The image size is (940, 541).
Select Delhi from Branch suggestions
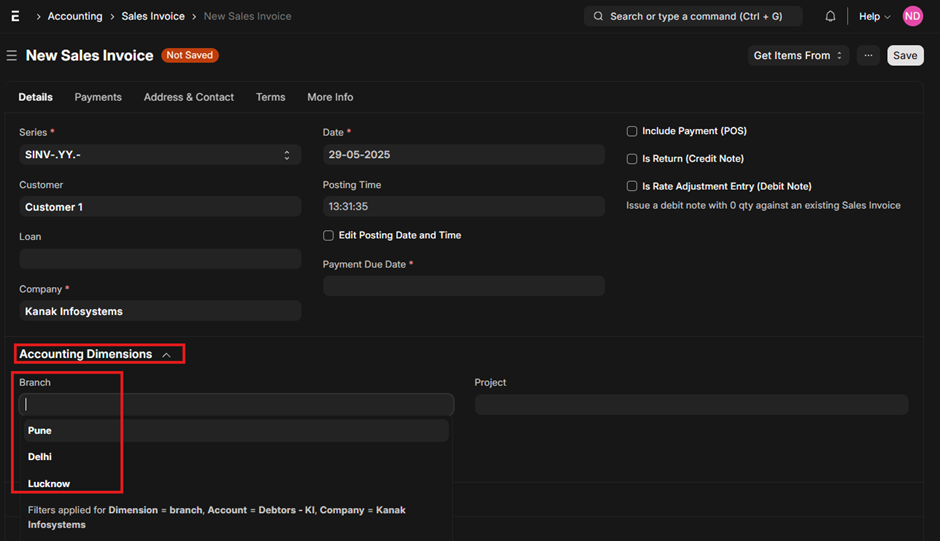(x=236, y=457)
